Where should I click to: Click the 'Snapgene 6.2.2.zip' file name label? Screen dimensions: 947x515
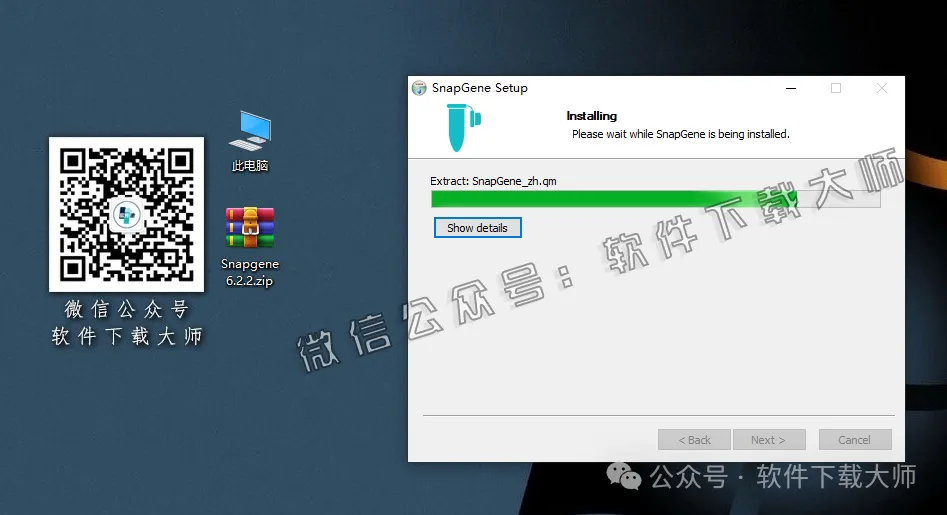(249, 272)
